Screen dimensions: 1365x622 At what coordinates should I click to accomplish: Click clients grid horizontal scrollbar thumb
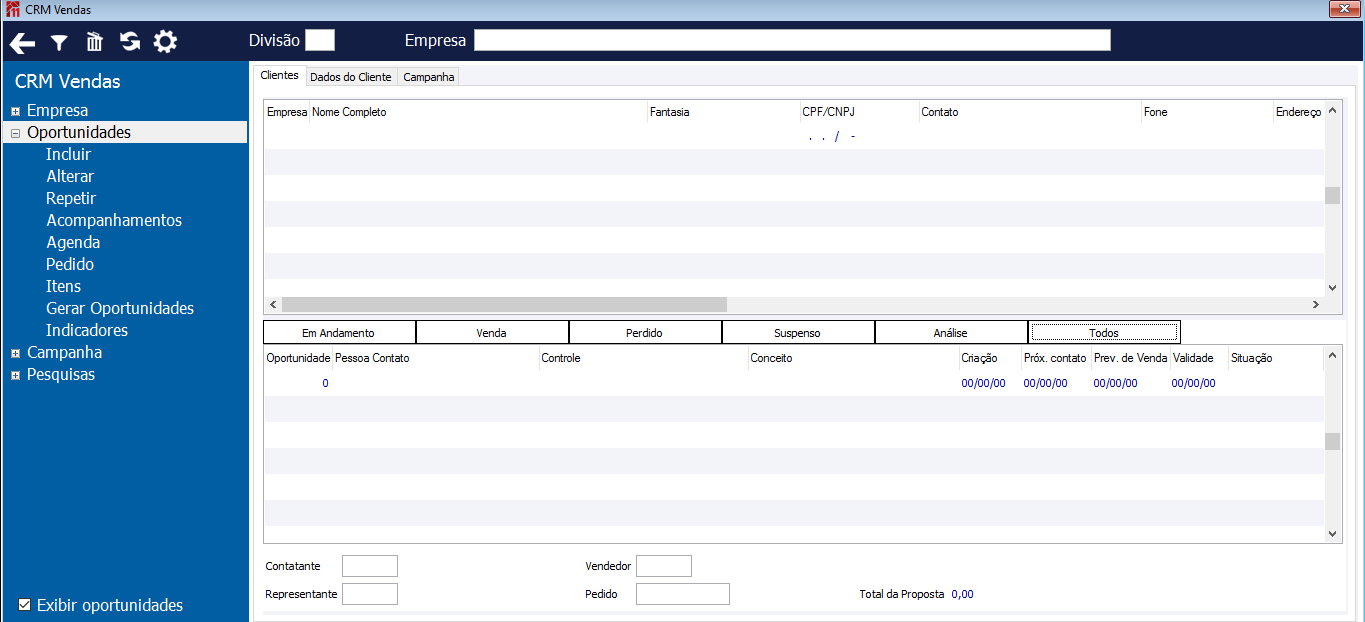coord(504,304)
